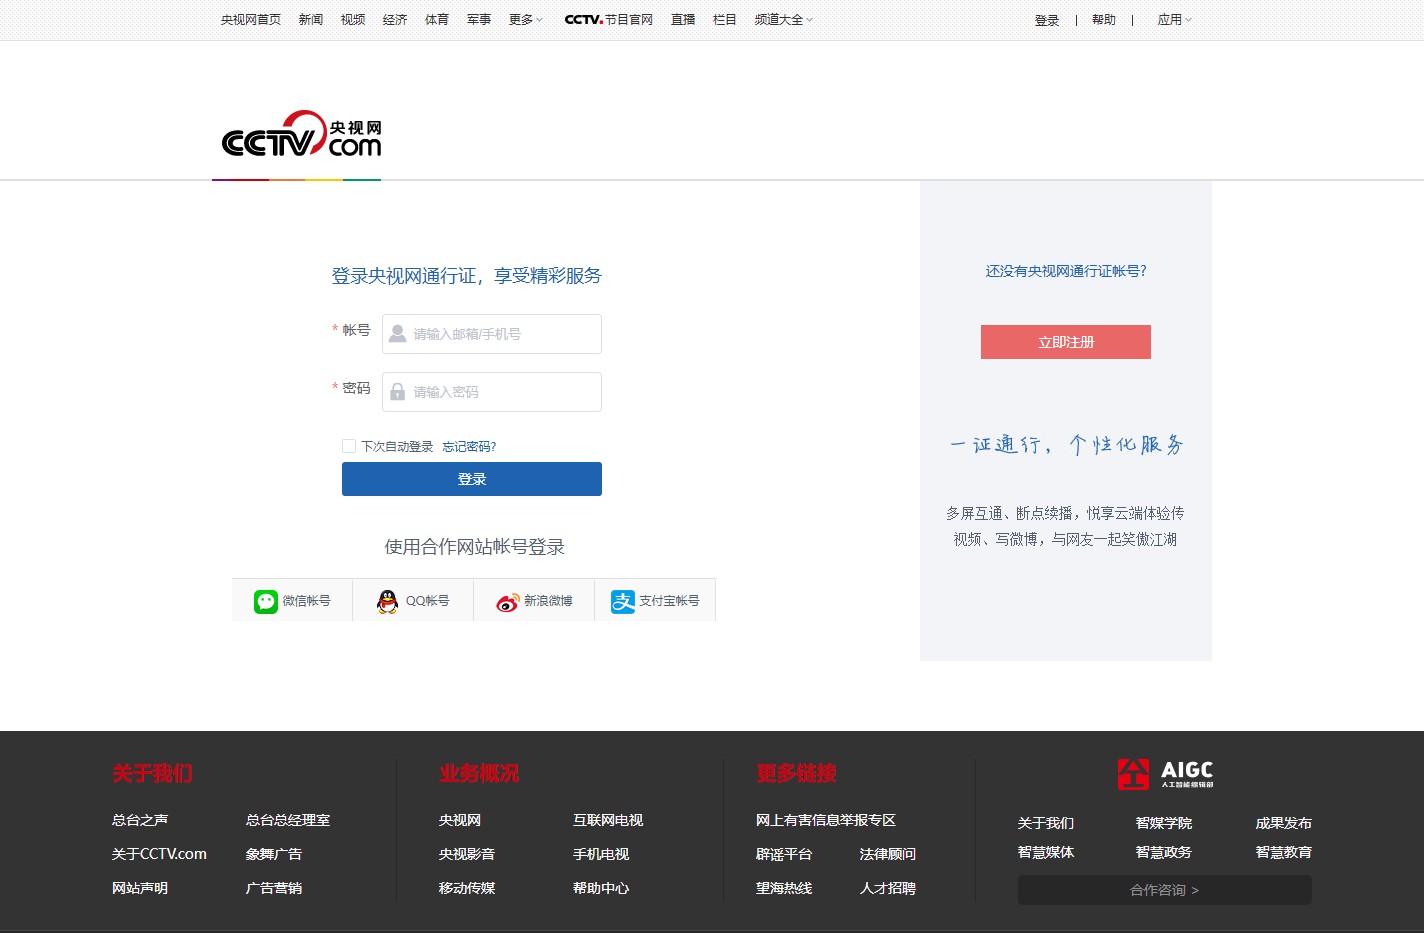The width and height of the screenshot is (1424, 933).
Task: Open 移动传媒 footer link
Action: pos(467,888)
